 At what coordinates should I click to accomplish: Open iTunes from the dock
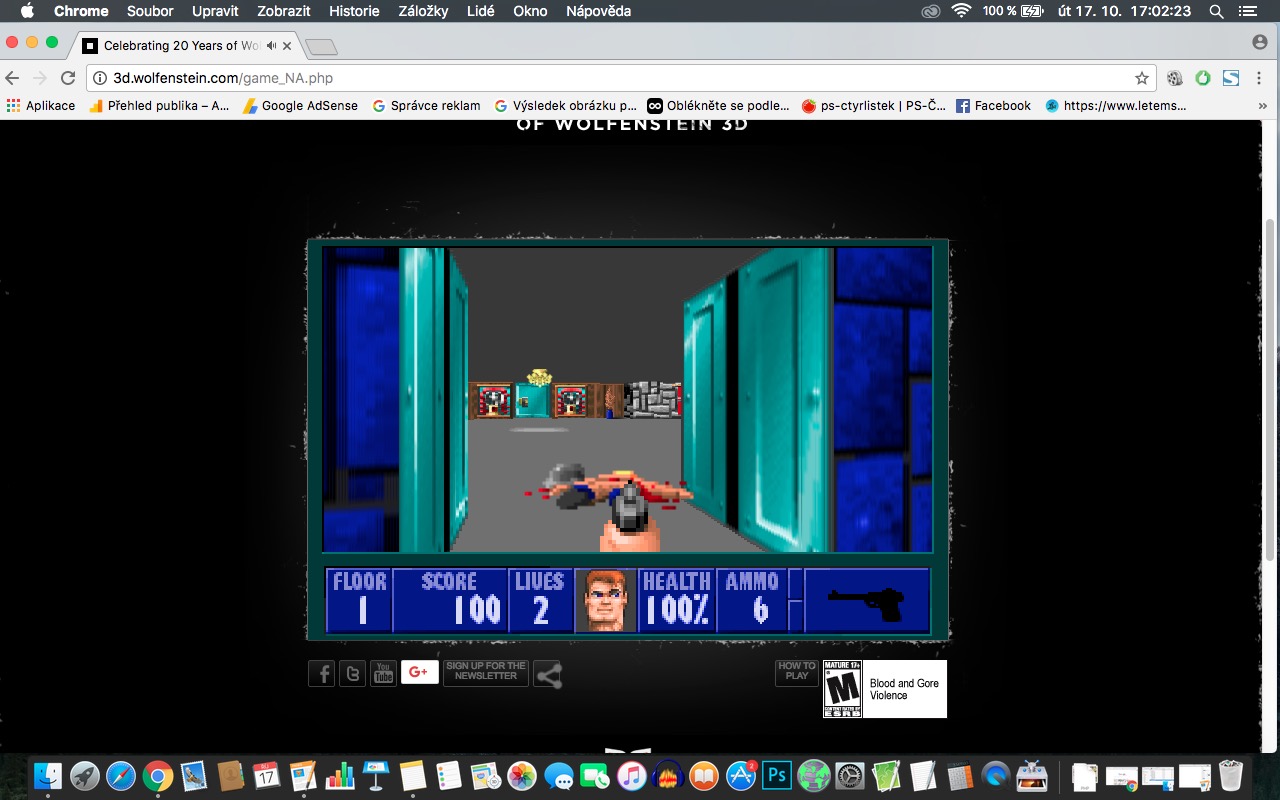(630, 775)
